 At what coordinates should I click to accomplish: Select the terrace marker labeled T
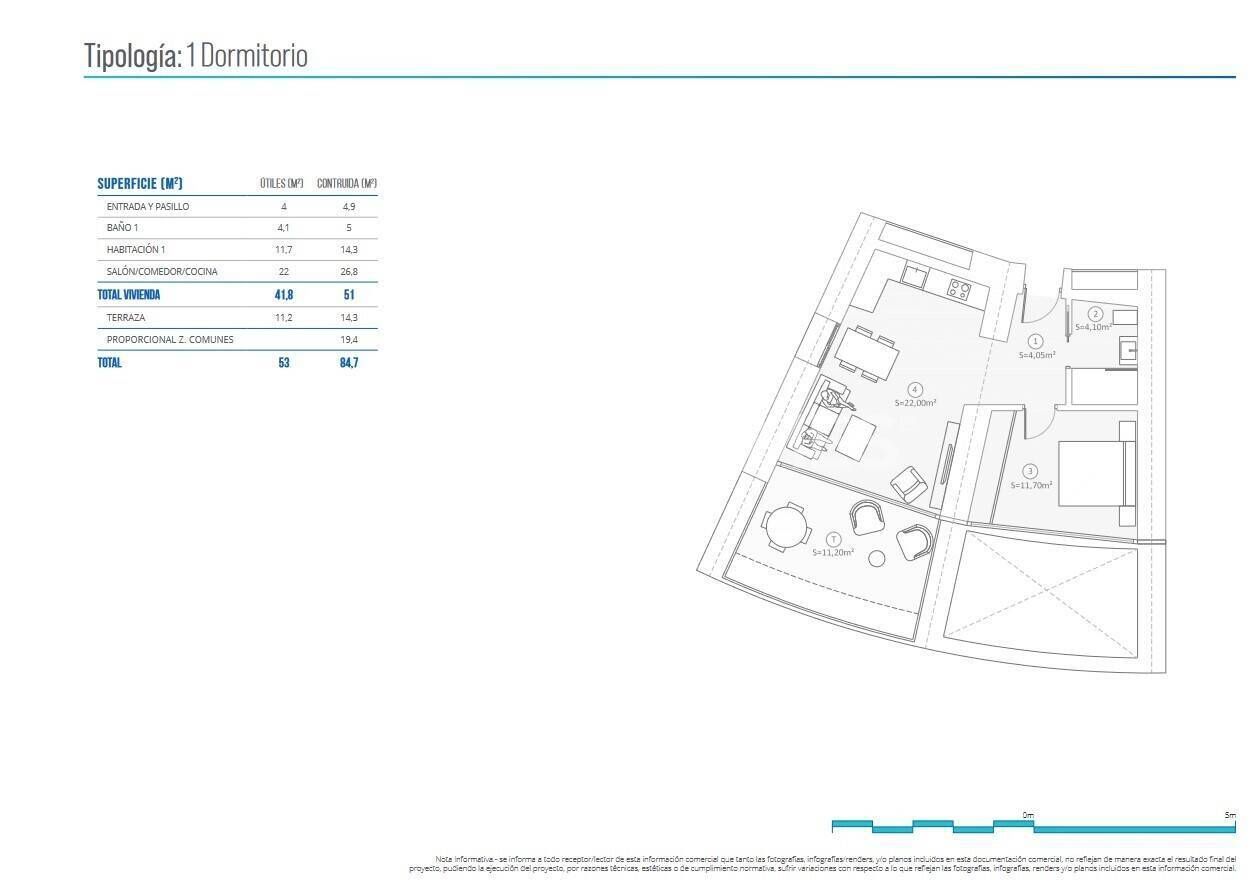click(832, 537)
